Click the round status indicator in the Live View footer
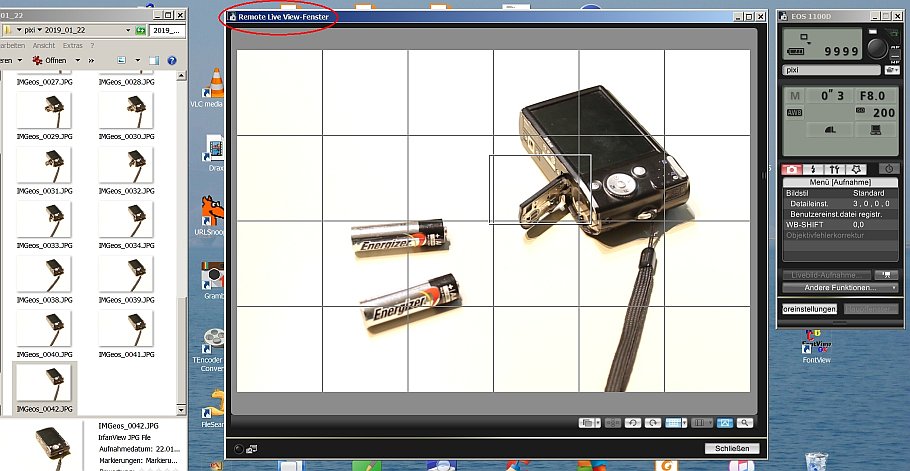 click(x=238, y=448)
